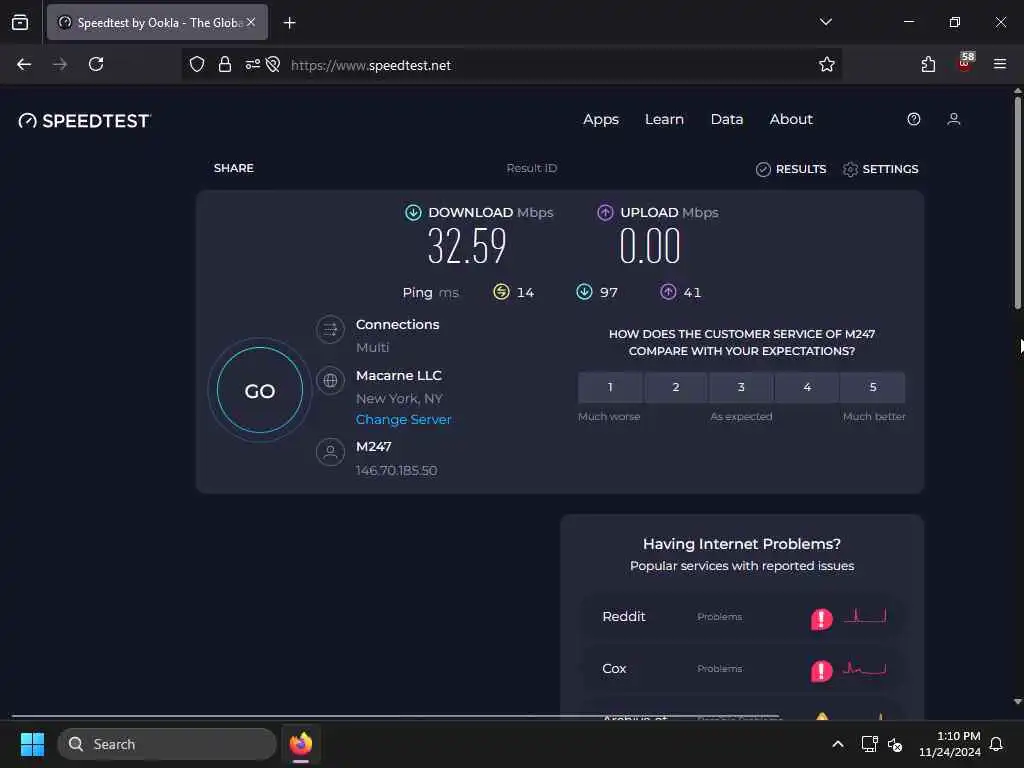Click the provider person icon next to M247
This screenshot has height=768, width=1024.
pos(330,451)
